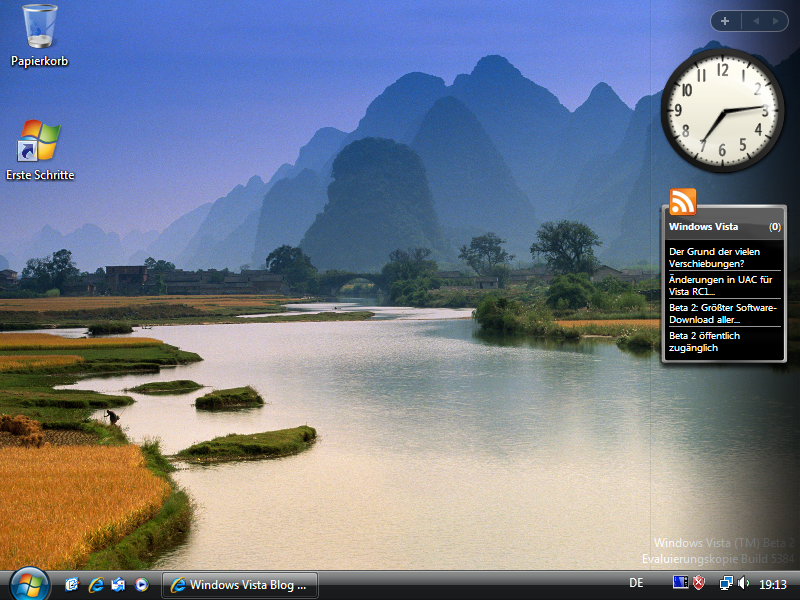Open the Windows Start orb
The height and width of the screenshot is (600, 800).
point(28,583)
